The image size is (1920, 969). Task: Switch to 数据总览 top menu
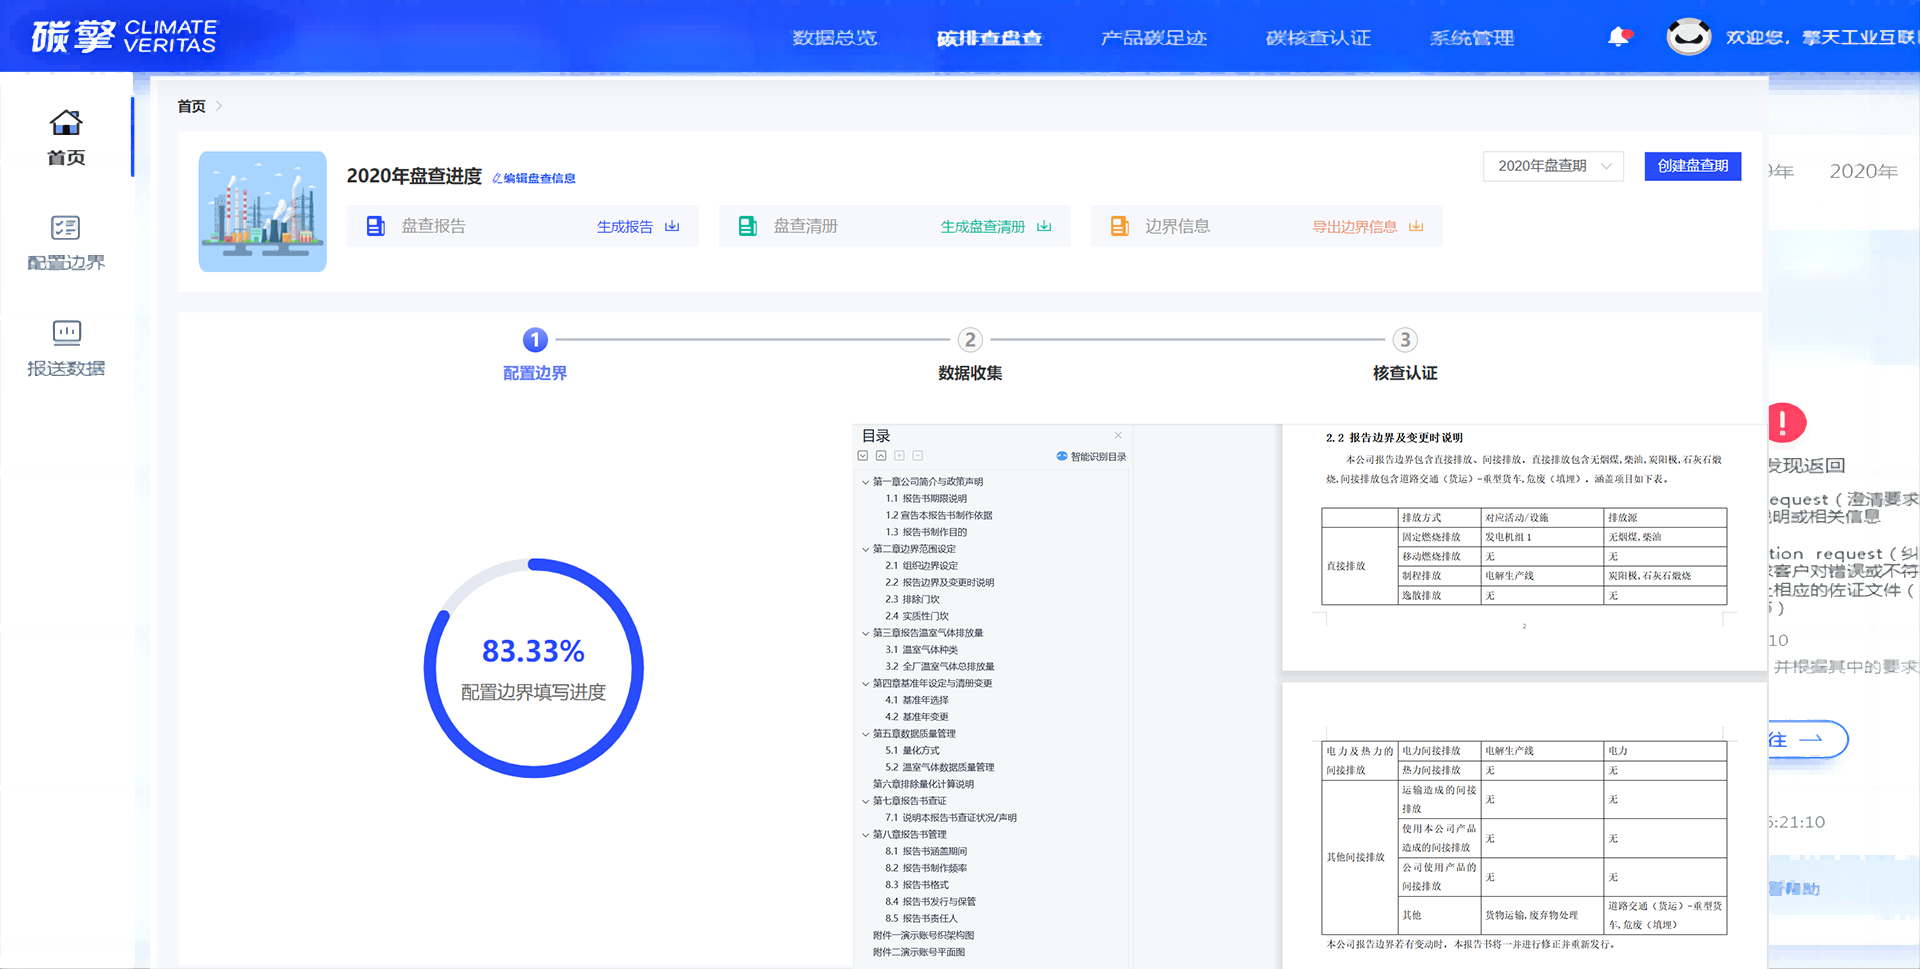coord(834,38)
